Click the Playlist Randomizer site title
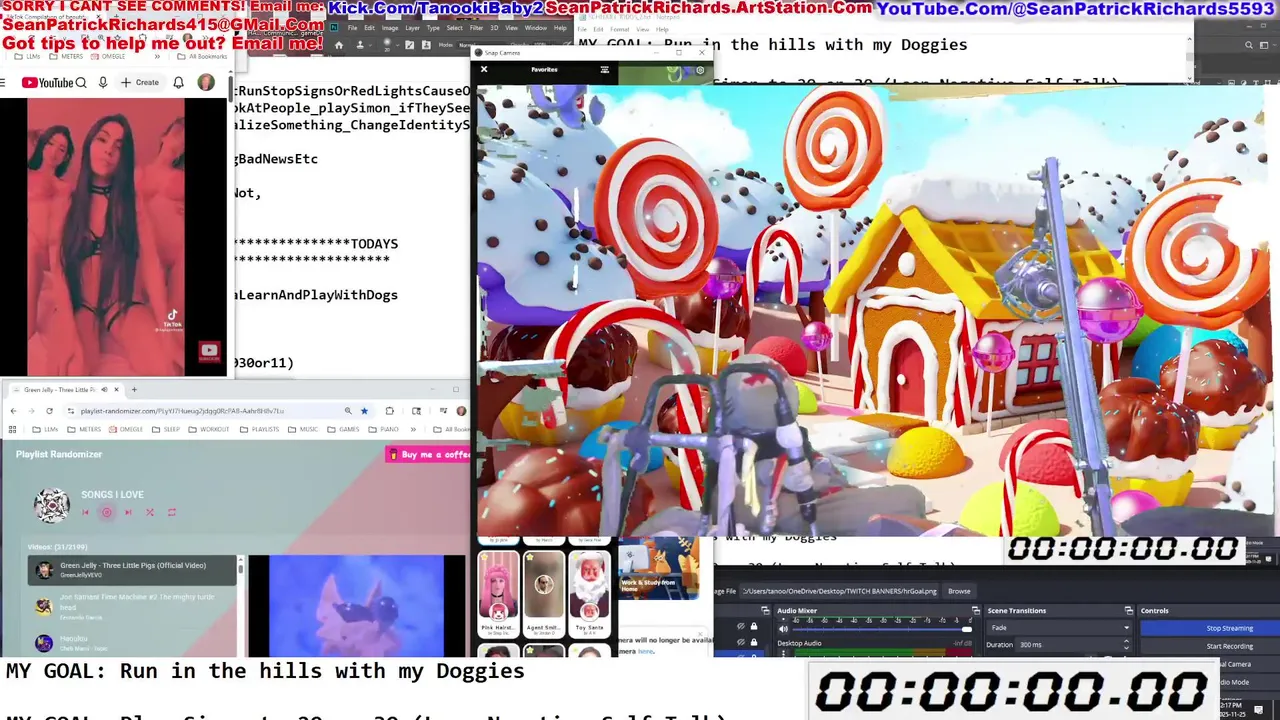Image resolution: width=1280 pixels, height=720 pixels. tap(59, 454)
